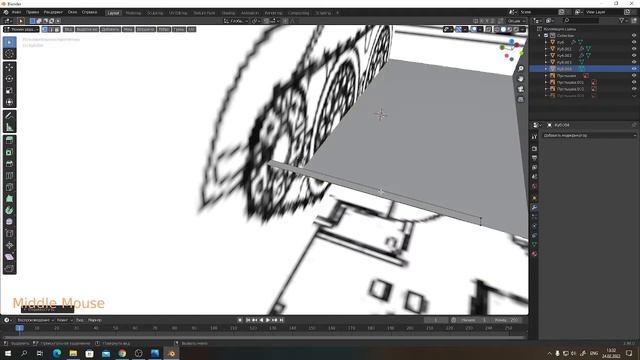Toggle snapping magnet in header

[266, 20]
